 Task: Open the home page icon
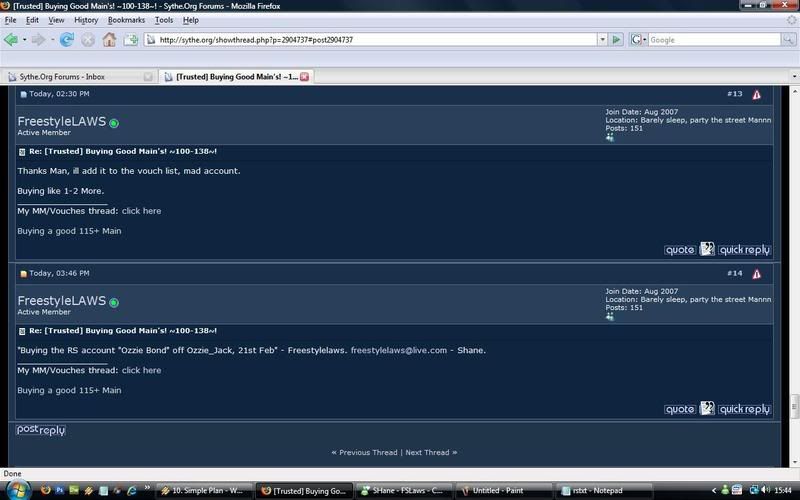[x=109, y=39]
